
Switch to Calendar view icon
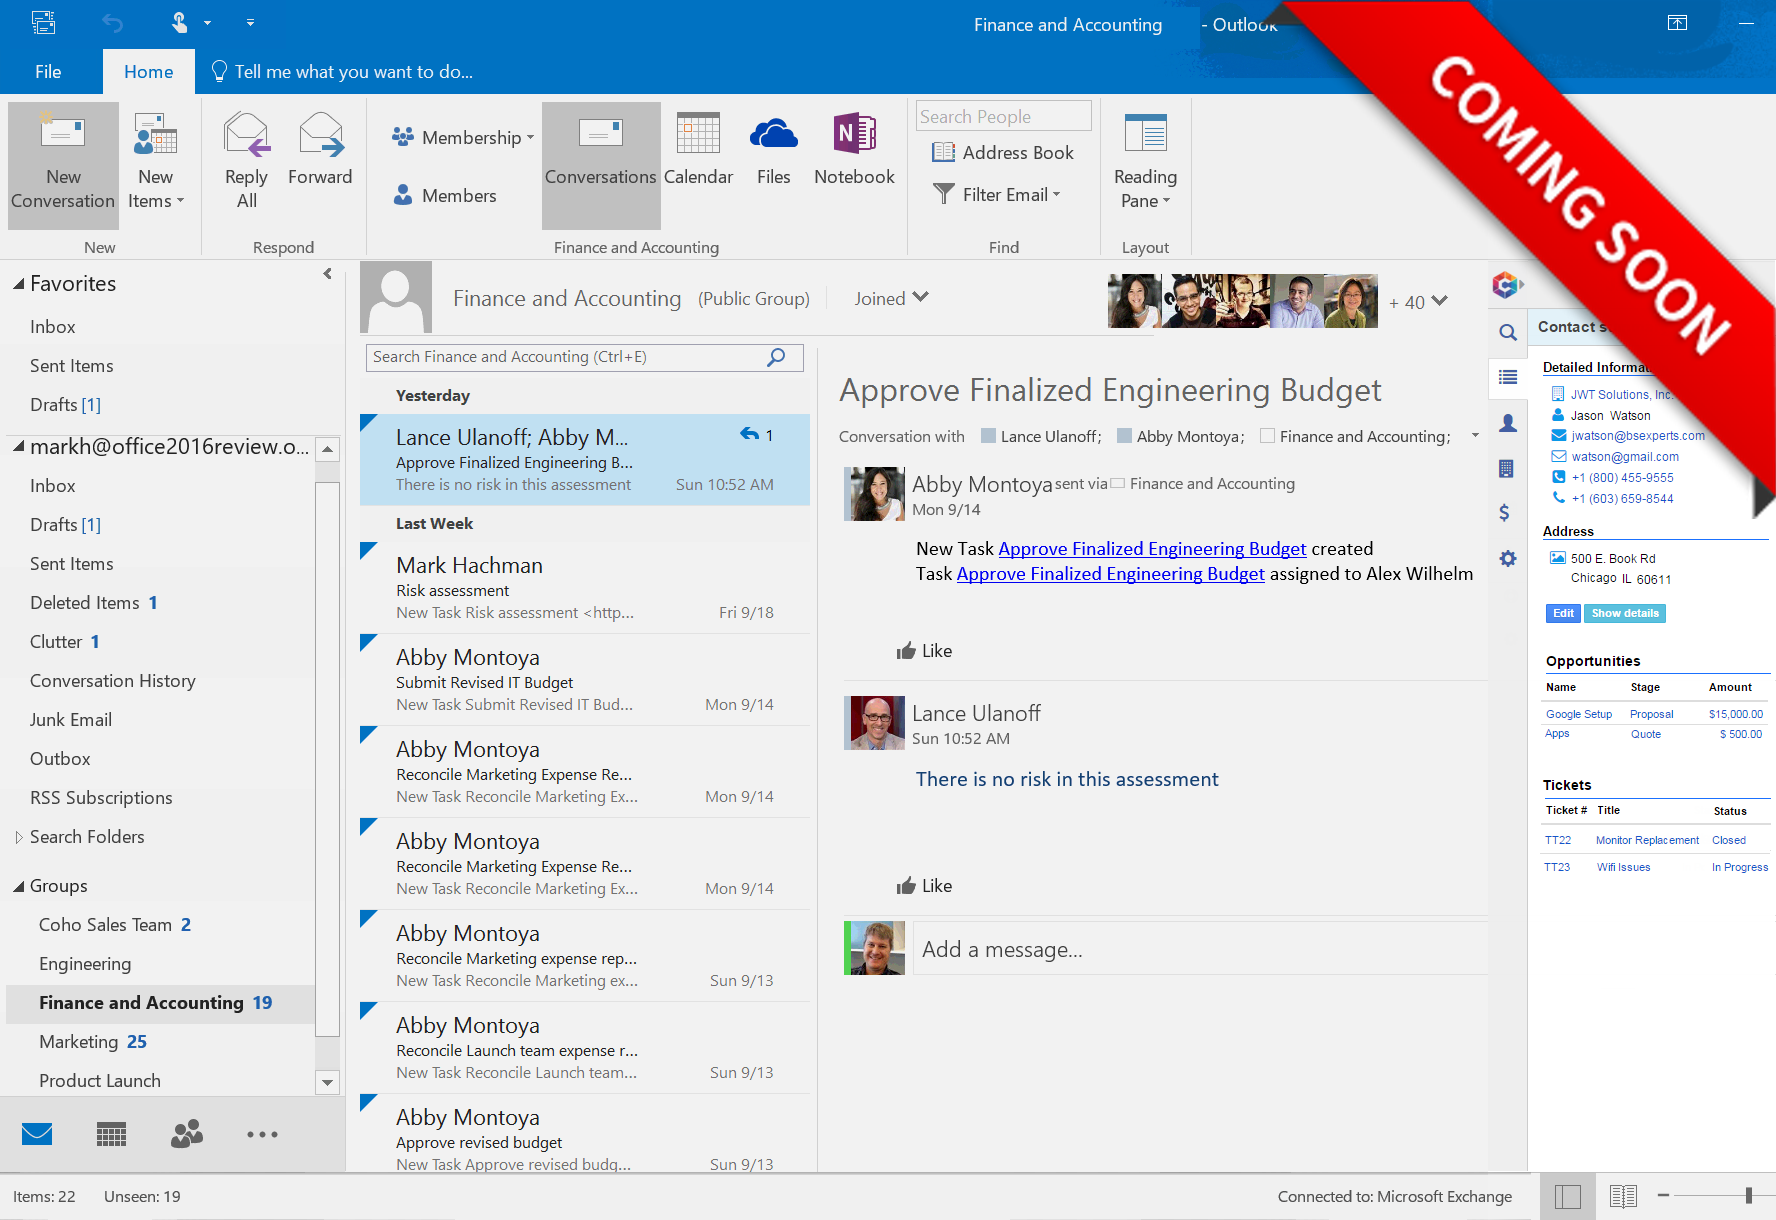pyautogui.click(x=111, y=1134)
